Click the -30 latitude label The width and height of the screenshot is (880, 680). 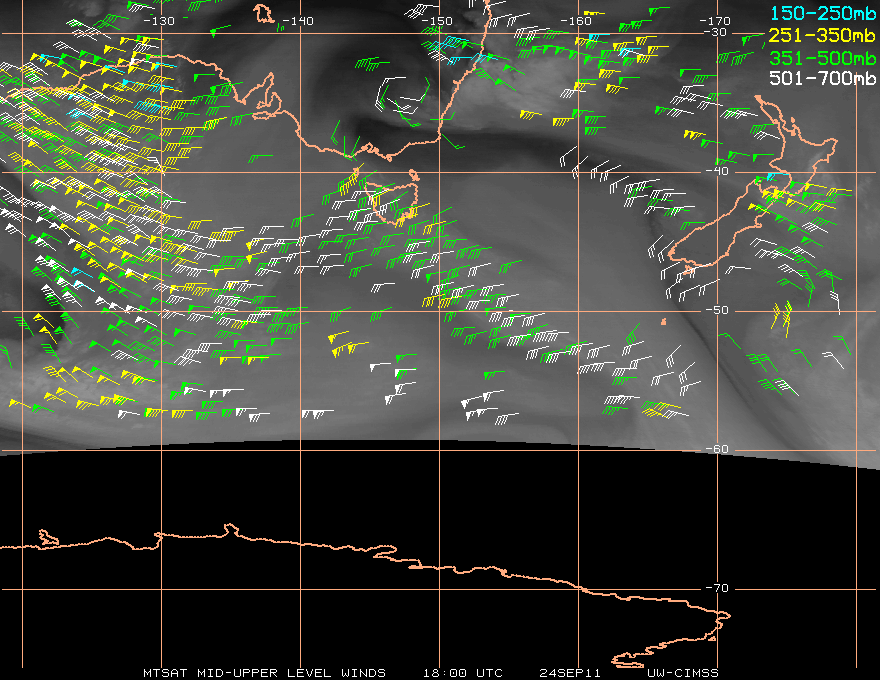[715, 32]
